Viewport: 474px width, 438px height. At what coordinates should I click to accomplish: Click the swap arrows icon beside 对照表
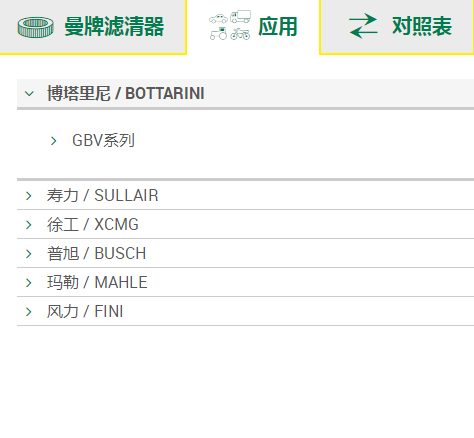pyautogui.click(x=363, y=26)
